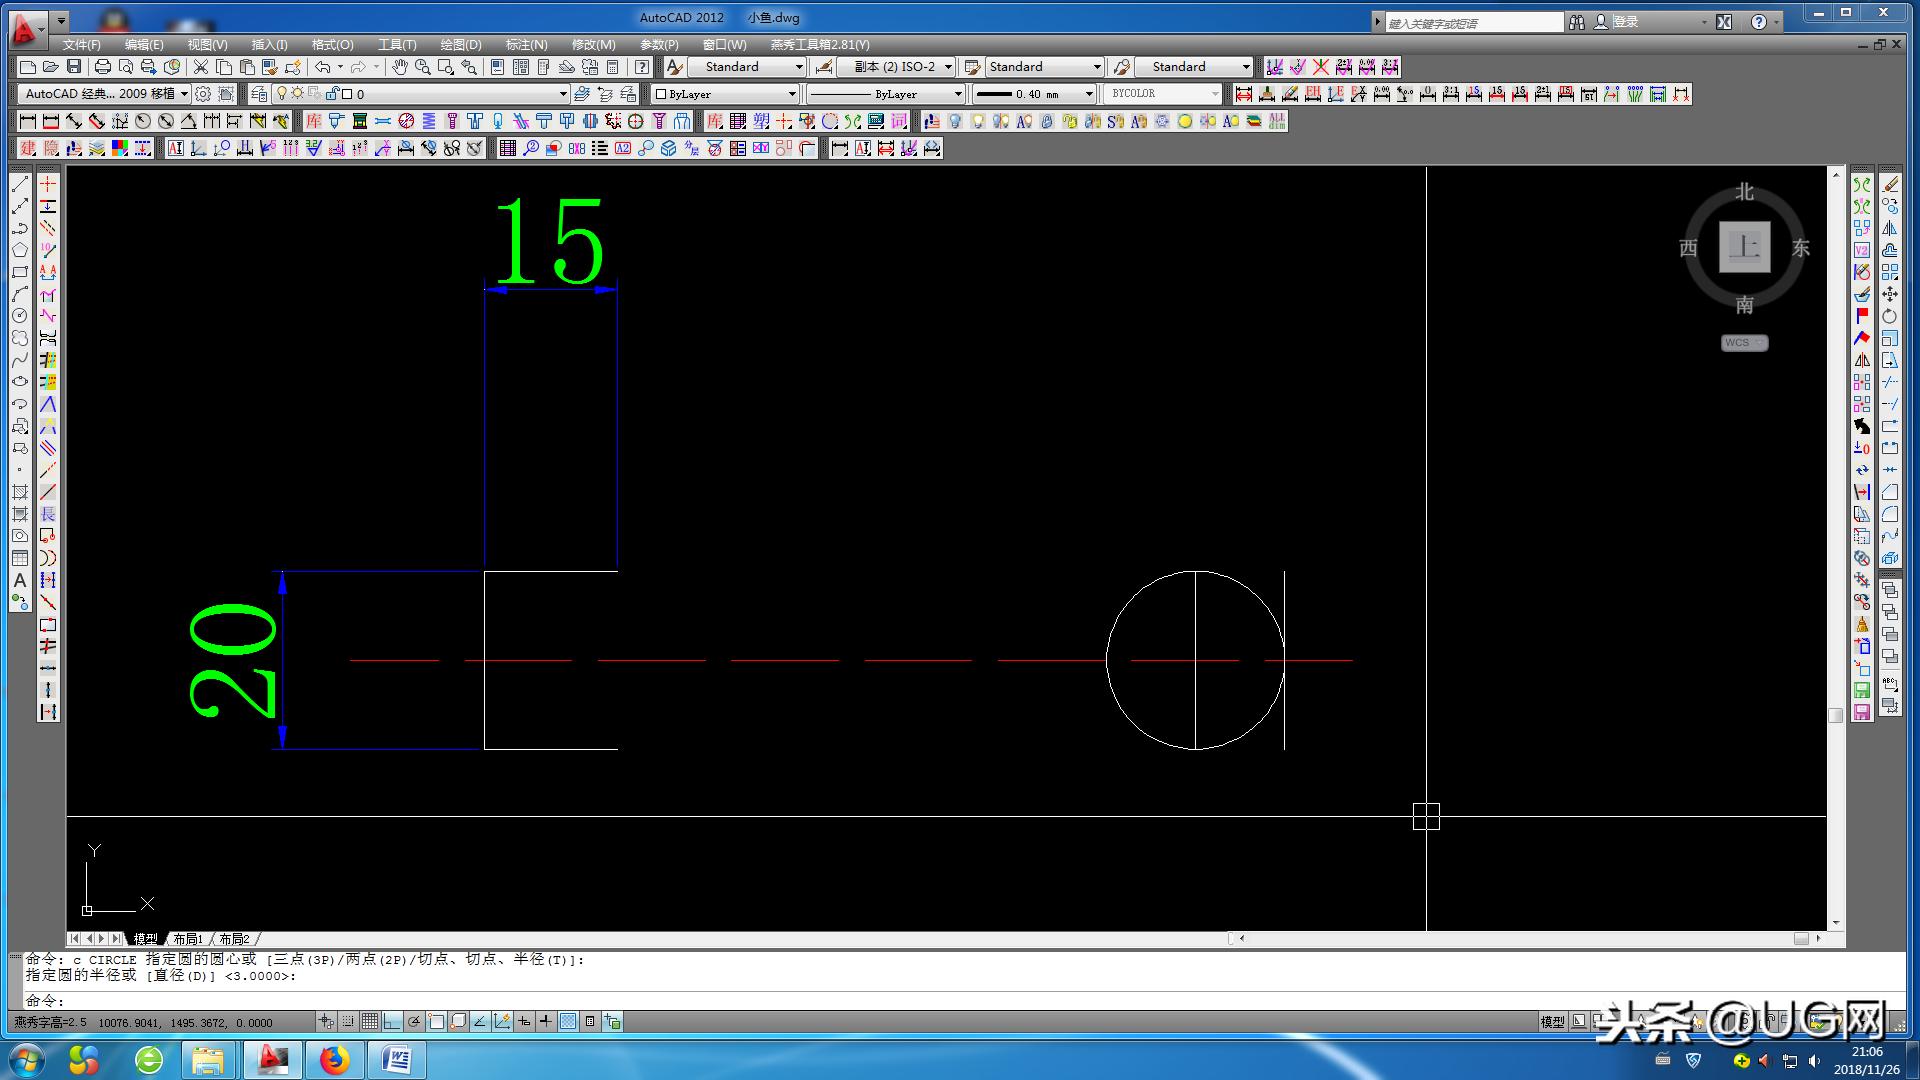Select the Pan hand tool
This screenshot has width=1920, height=1080.
click(400, 67)
